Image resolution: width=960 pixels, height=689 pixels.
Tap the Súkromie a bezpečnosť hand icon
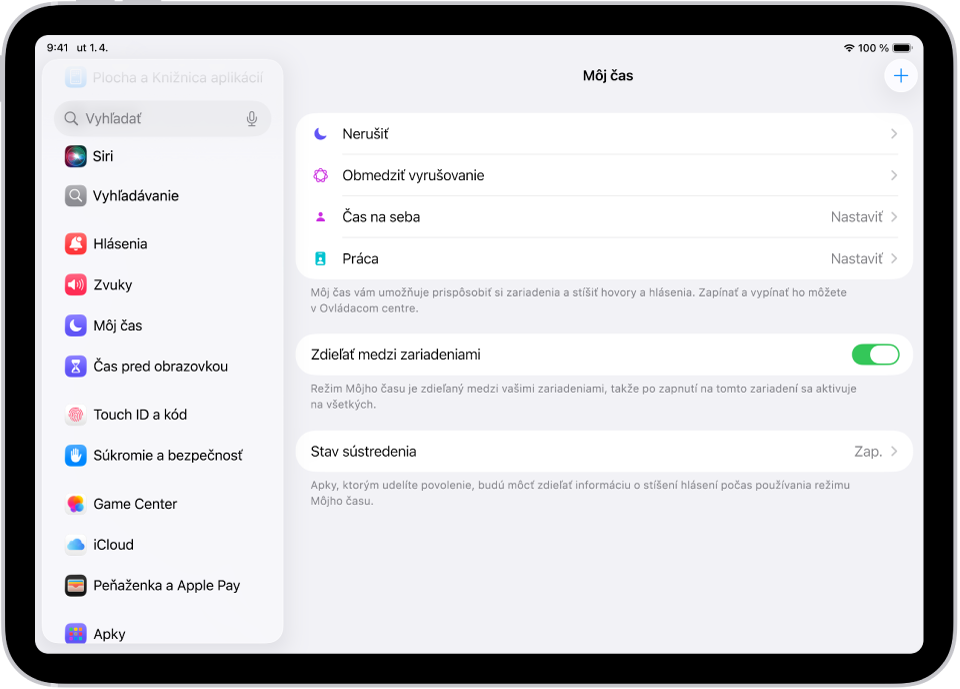coord(75,456)
